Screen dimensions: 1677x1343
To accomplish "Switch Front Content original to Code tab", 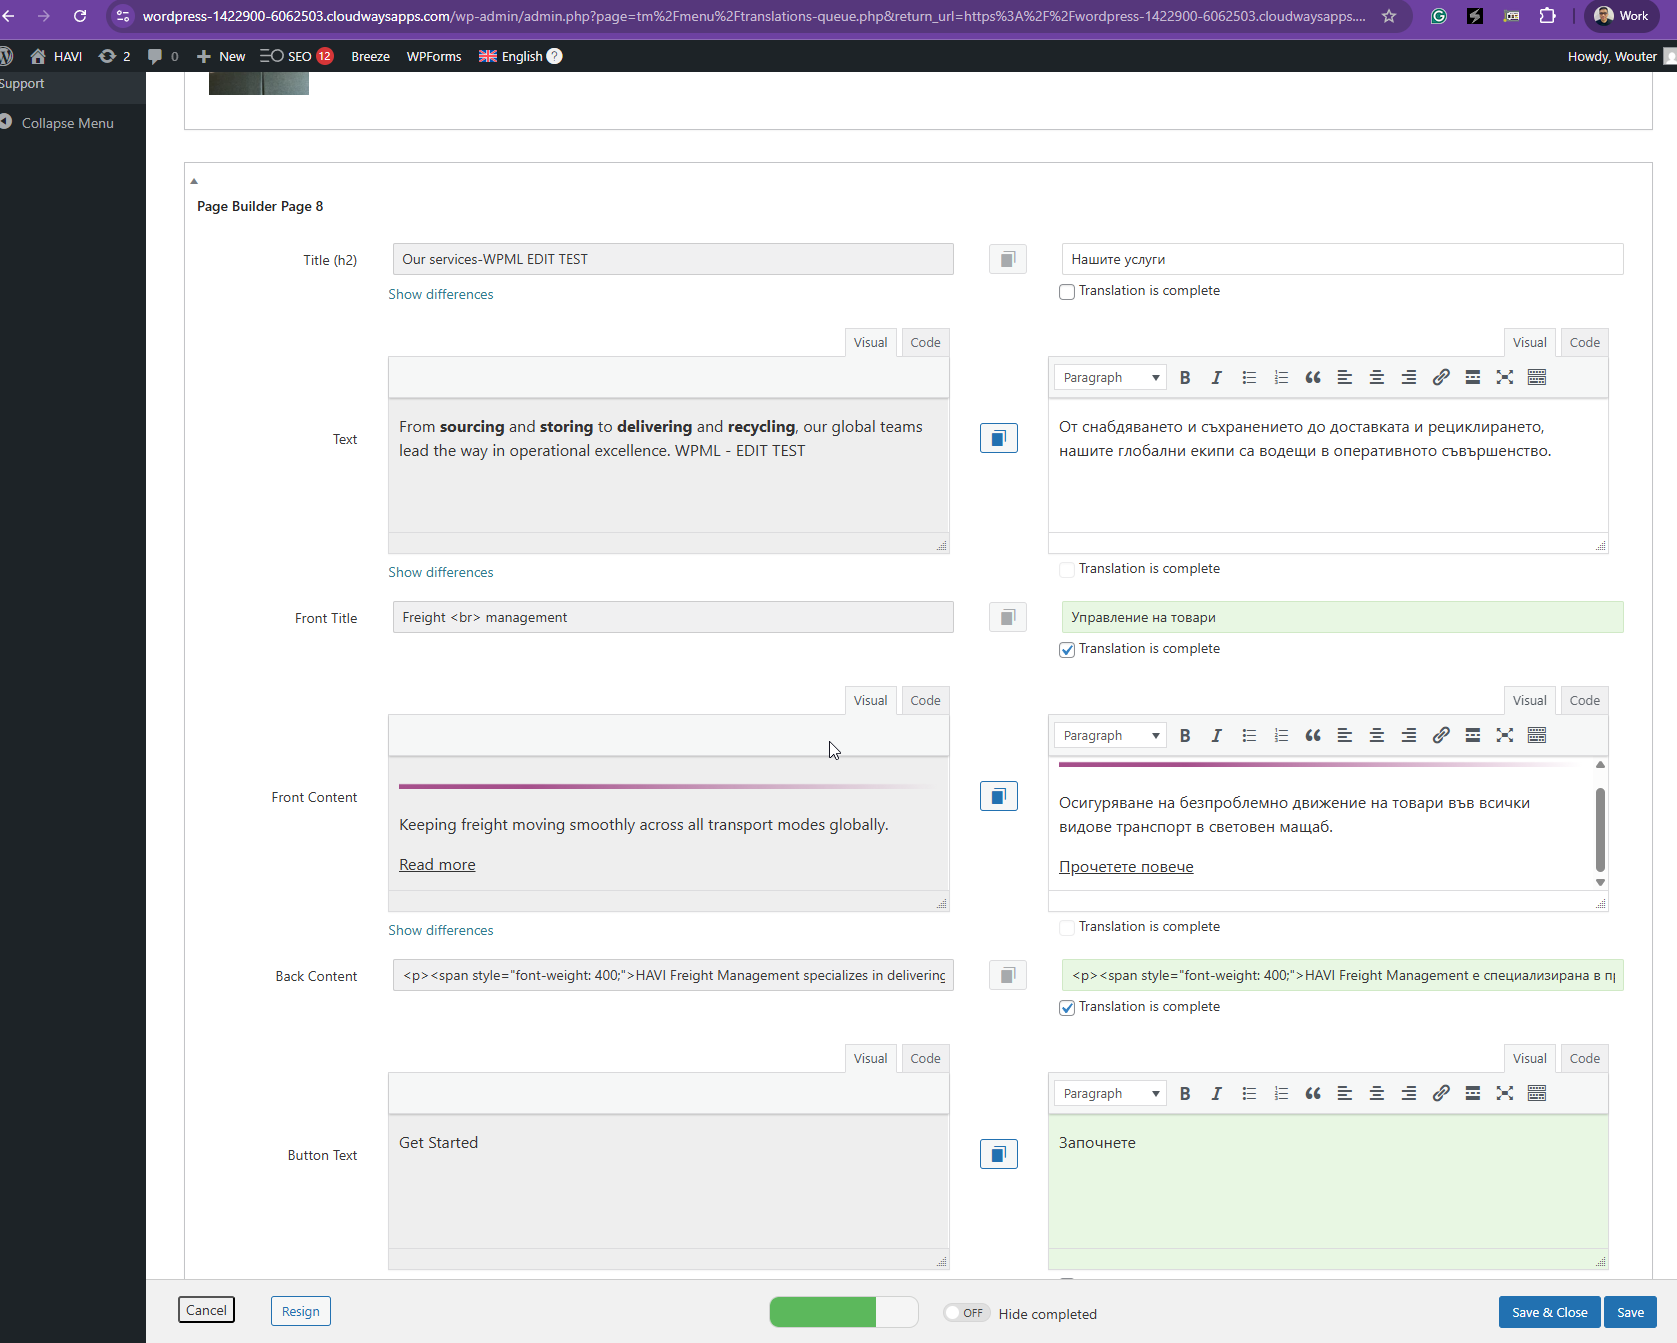I will (x=925, y=700).
